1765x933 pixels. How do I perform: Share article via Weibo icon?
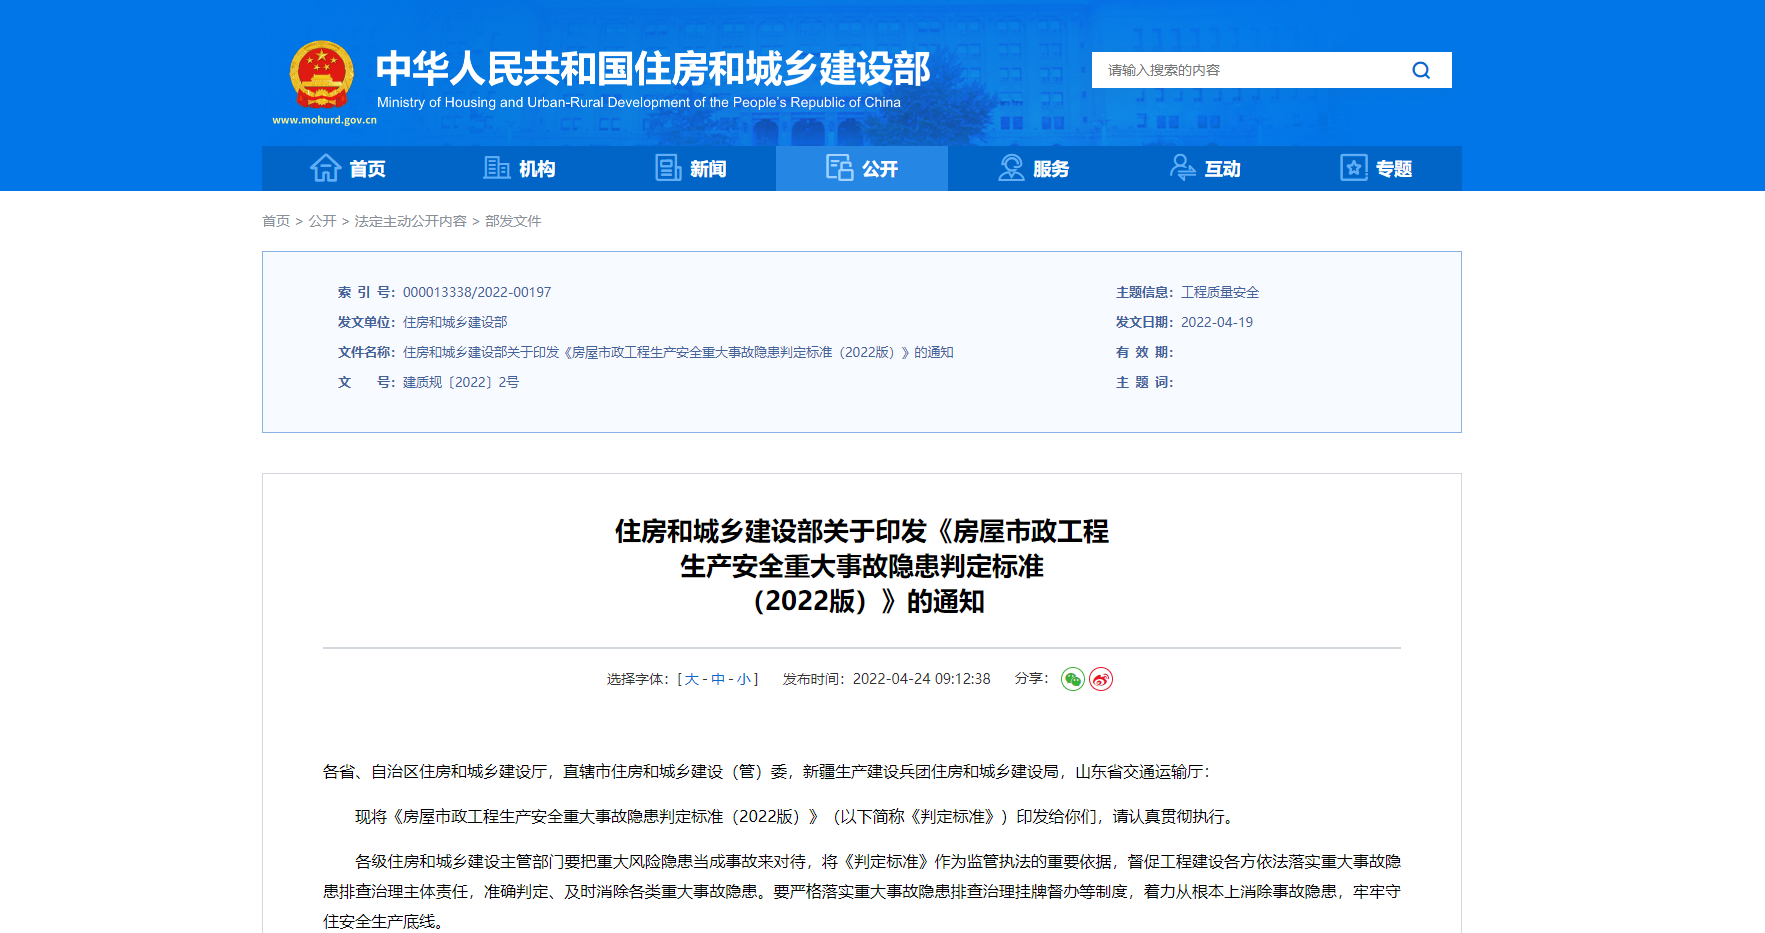1100,680
